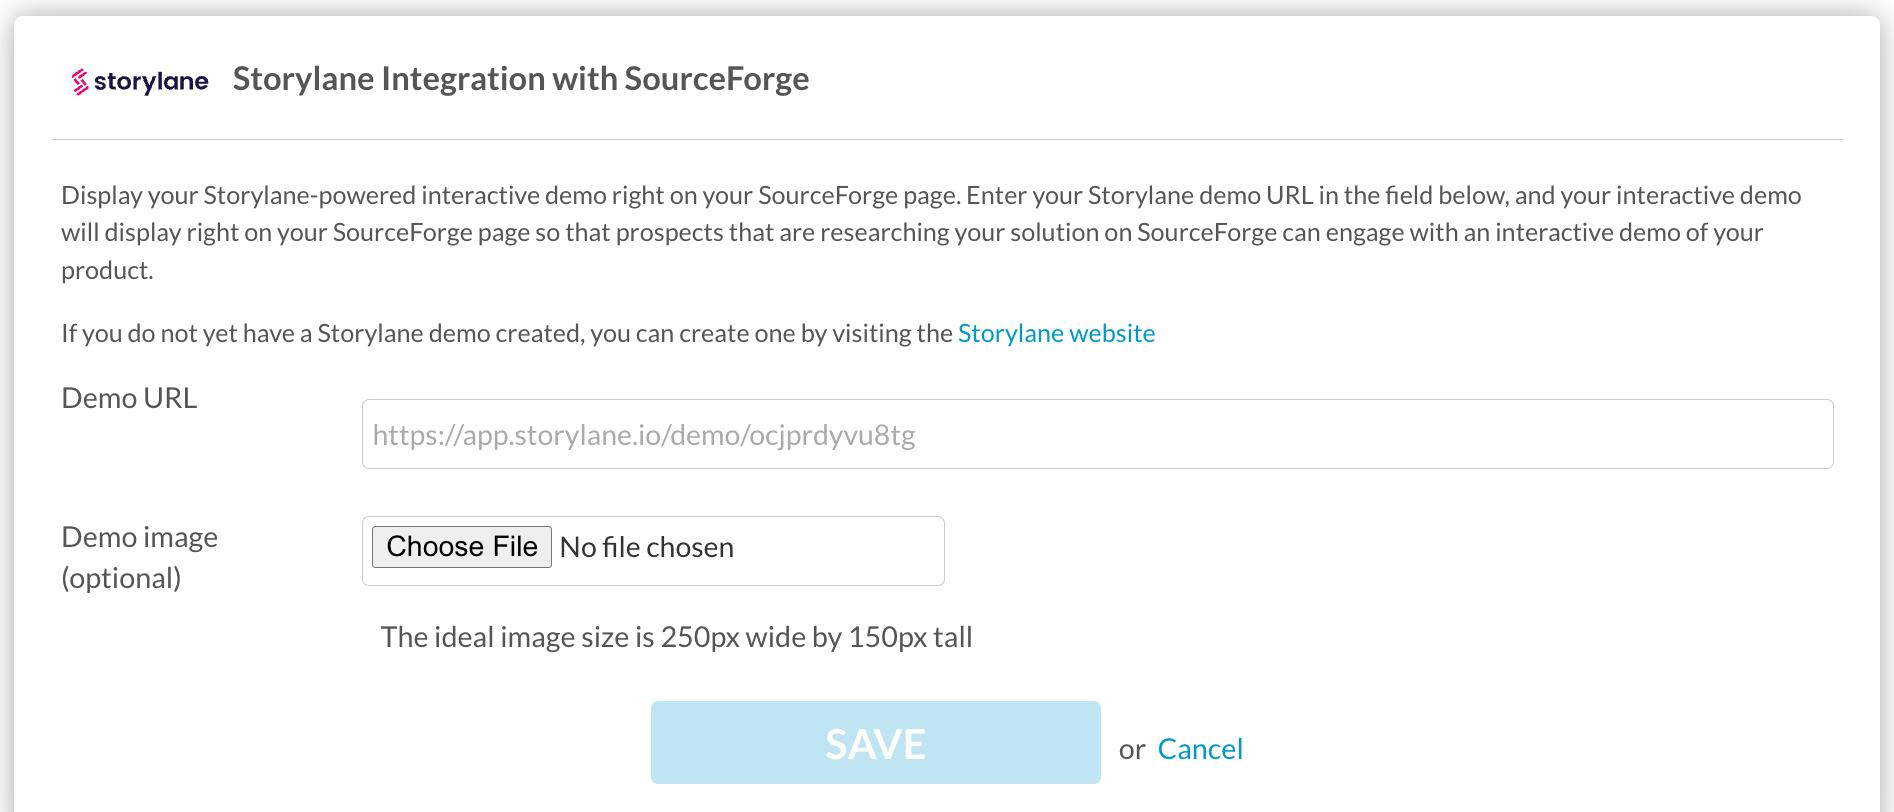Image resolution: width=1894 pixels, height=812 pixels.
Task: Click the word SourceForge in the description
Action: coord(830,195)
